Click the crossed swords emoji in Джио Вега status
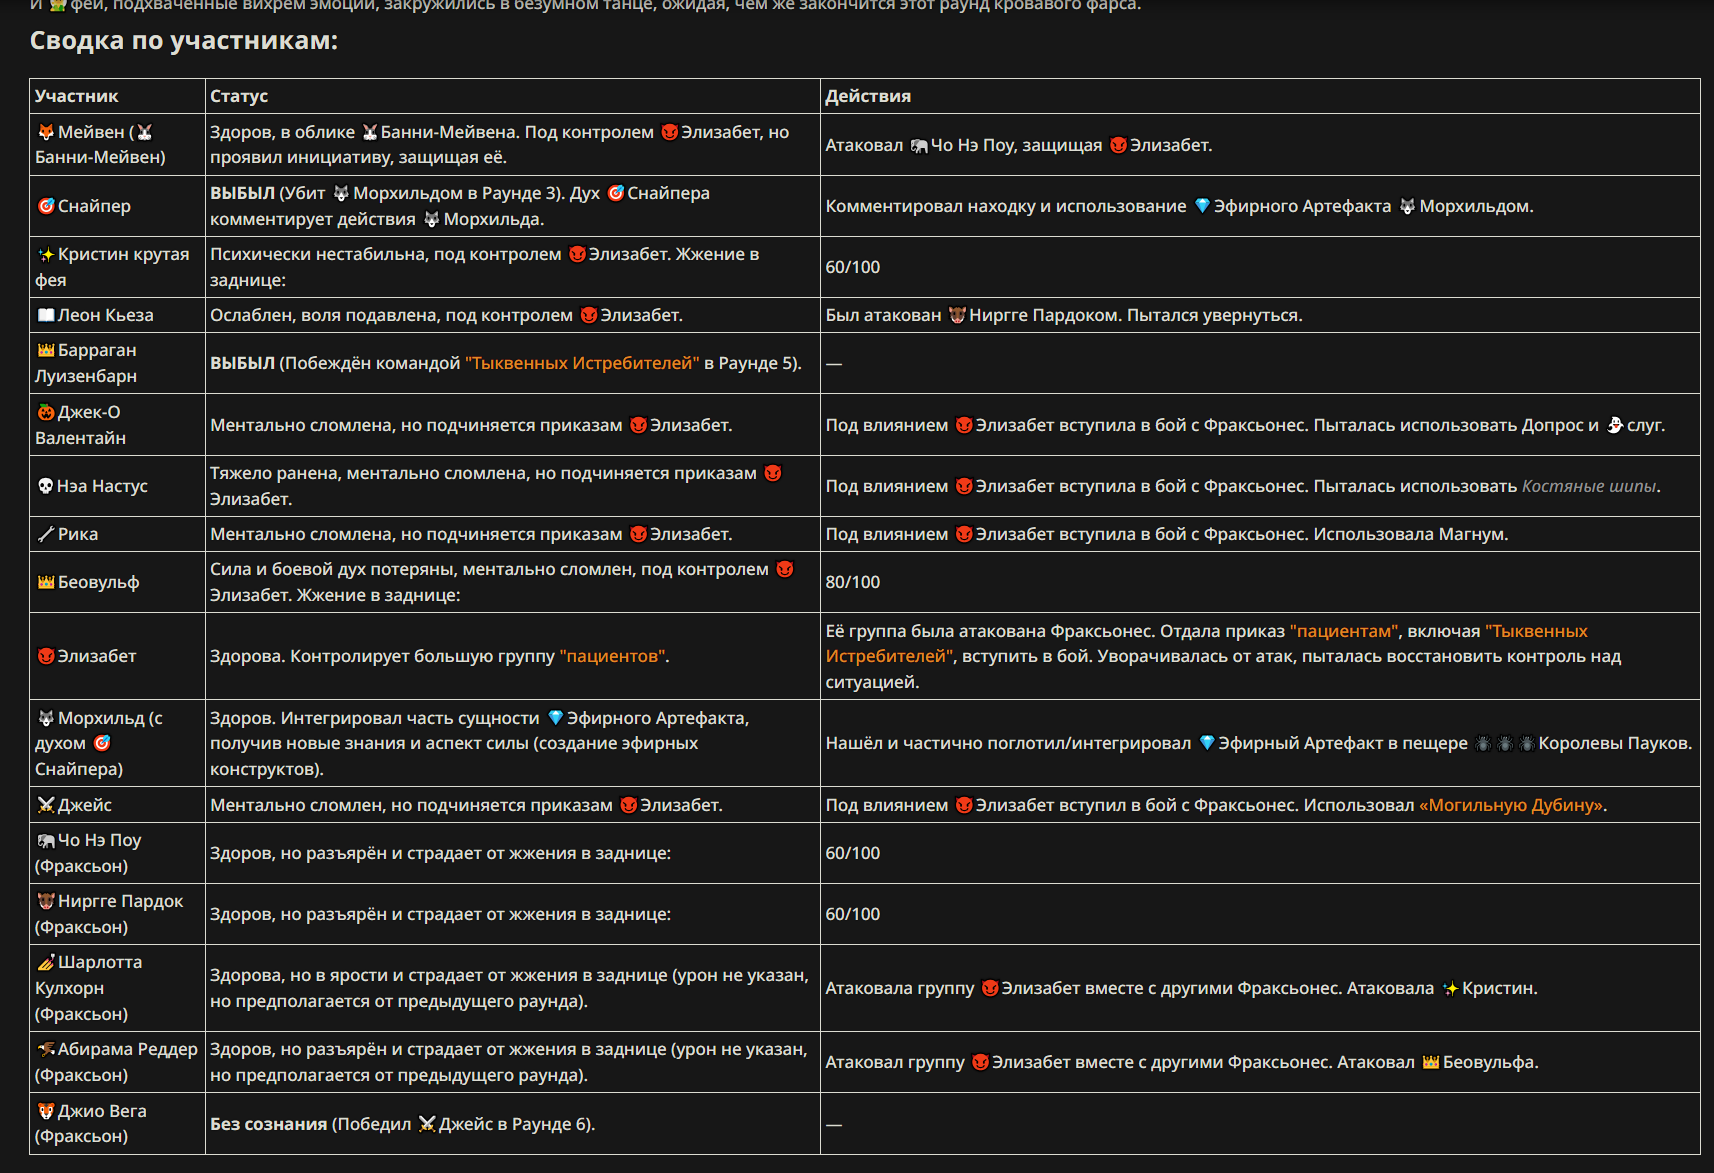This screenshot has height=1173, width=1714. (427, 1124)
